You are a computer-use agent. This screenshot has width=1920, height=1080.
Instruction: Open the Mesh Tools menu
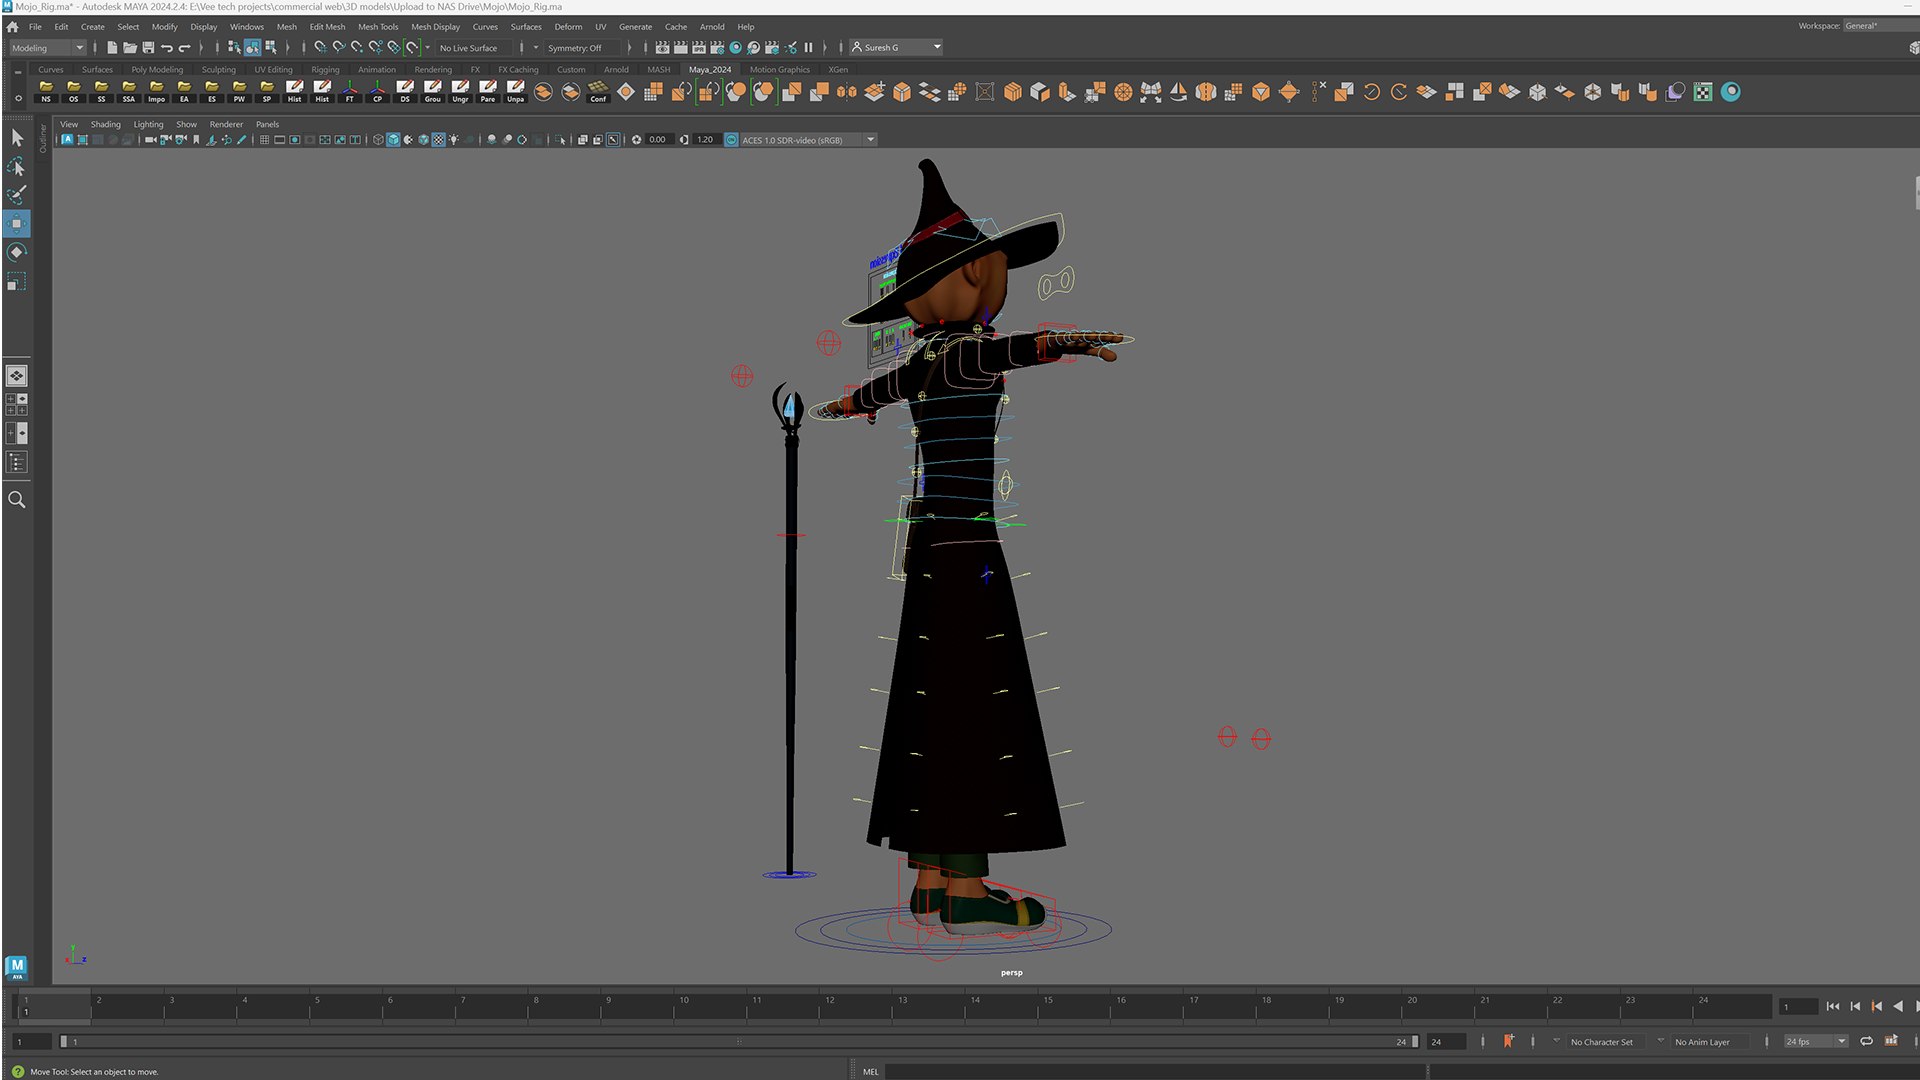(378, 27)
